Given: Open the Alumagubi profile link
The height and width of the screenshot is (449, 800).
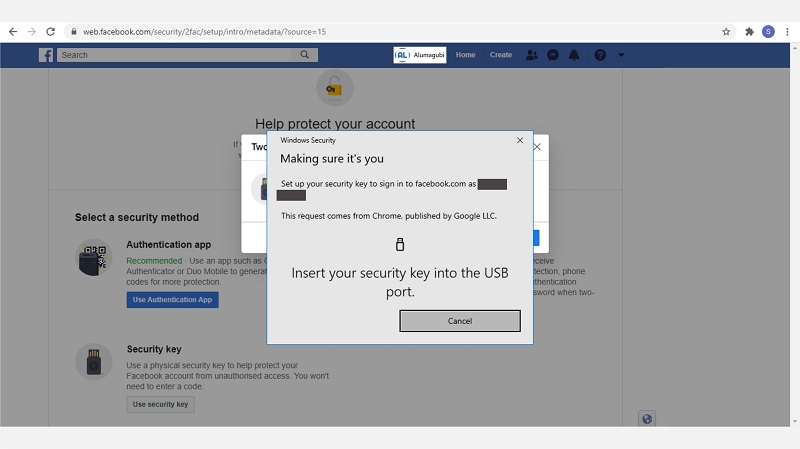Looking at the screenshot, I should [420, 55].
